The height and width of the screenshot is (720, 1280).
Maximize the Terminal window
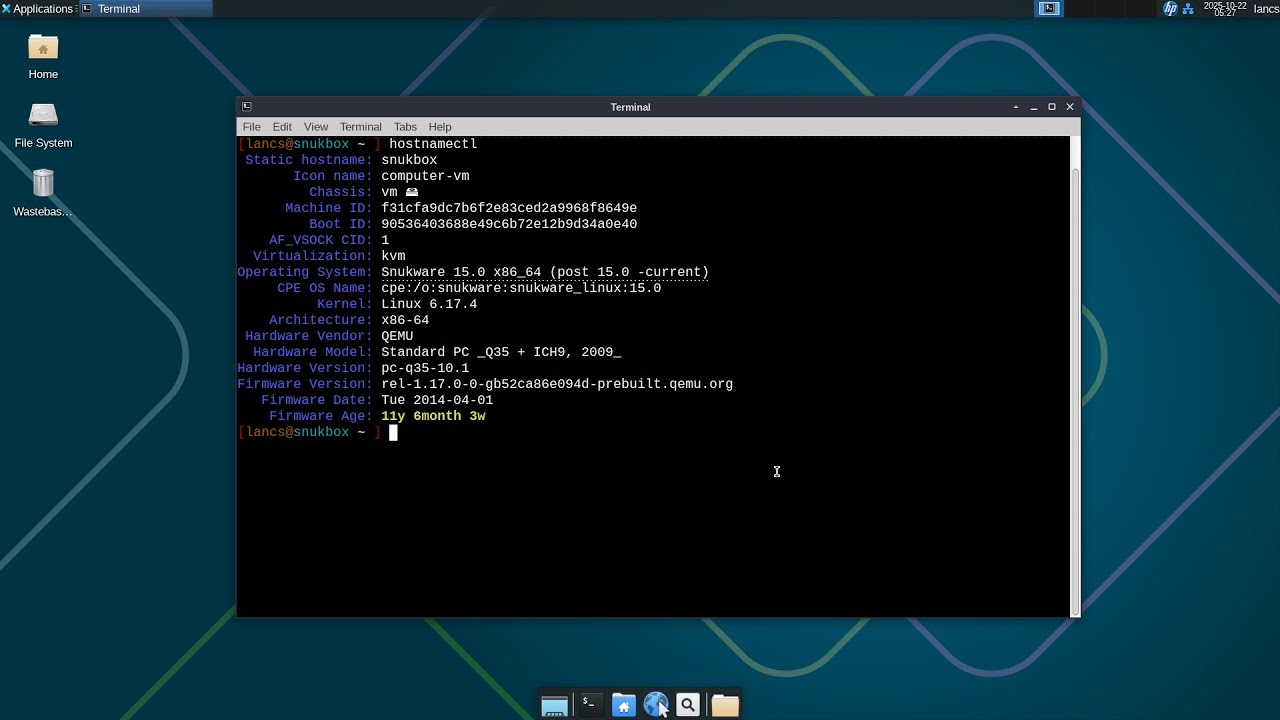(x=1052, y=107)
